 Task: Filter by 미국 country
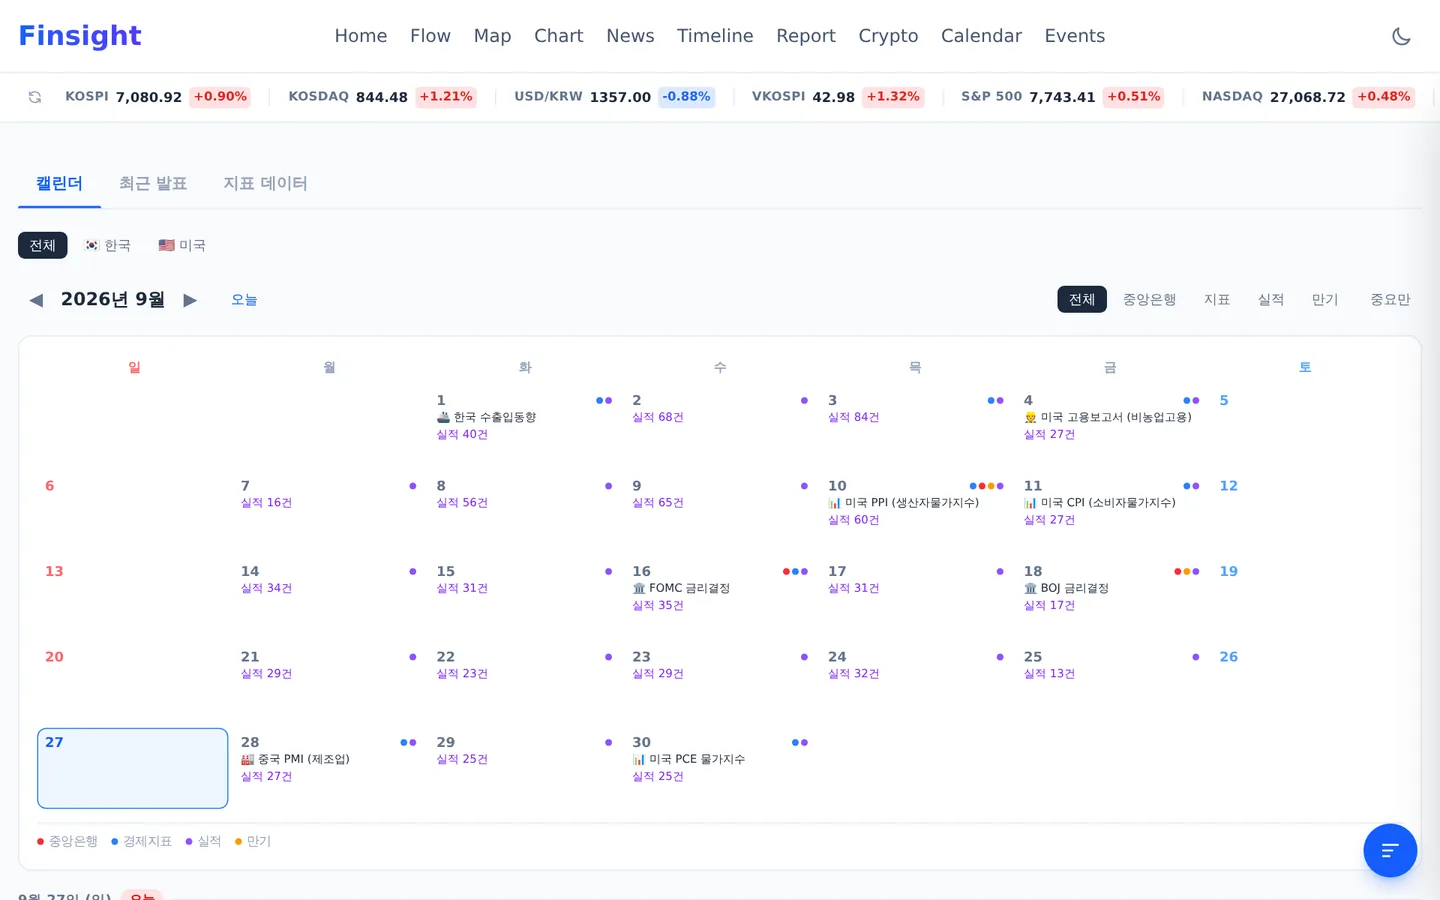[x=182, y=245]
